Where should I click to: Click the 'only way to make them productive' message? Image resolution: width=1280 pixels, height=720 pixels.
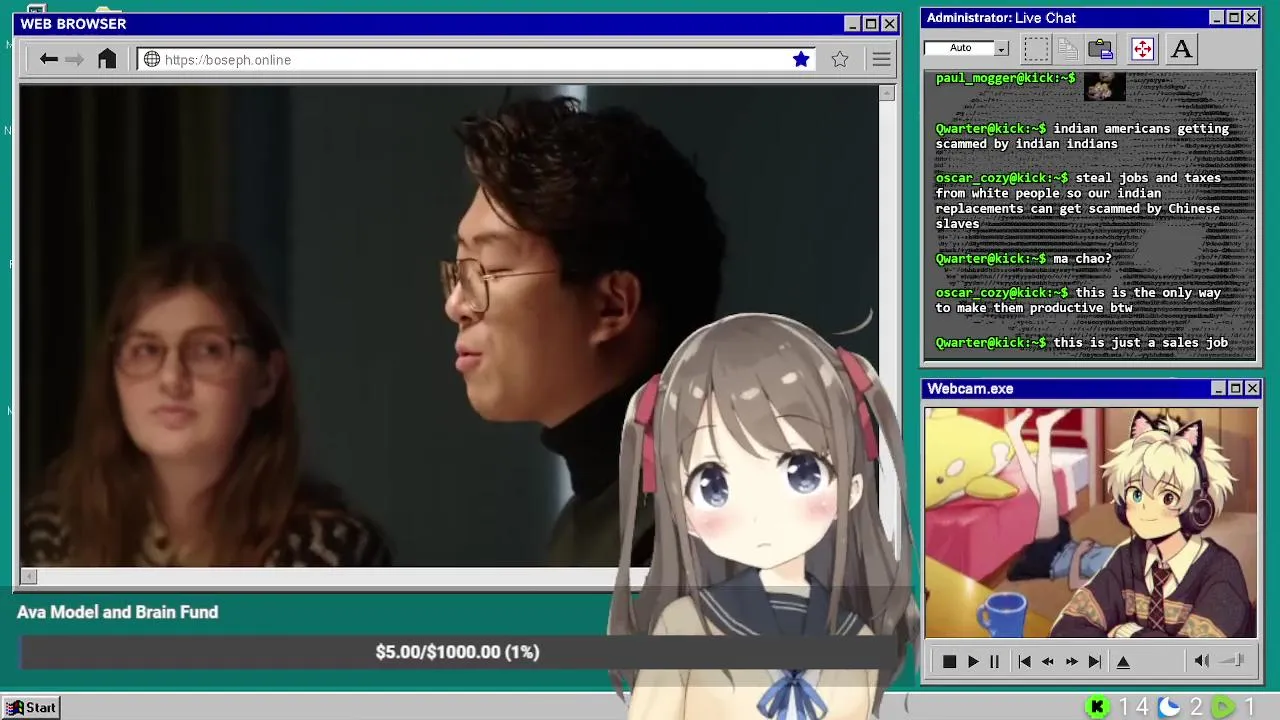(x=1078, y=300)
